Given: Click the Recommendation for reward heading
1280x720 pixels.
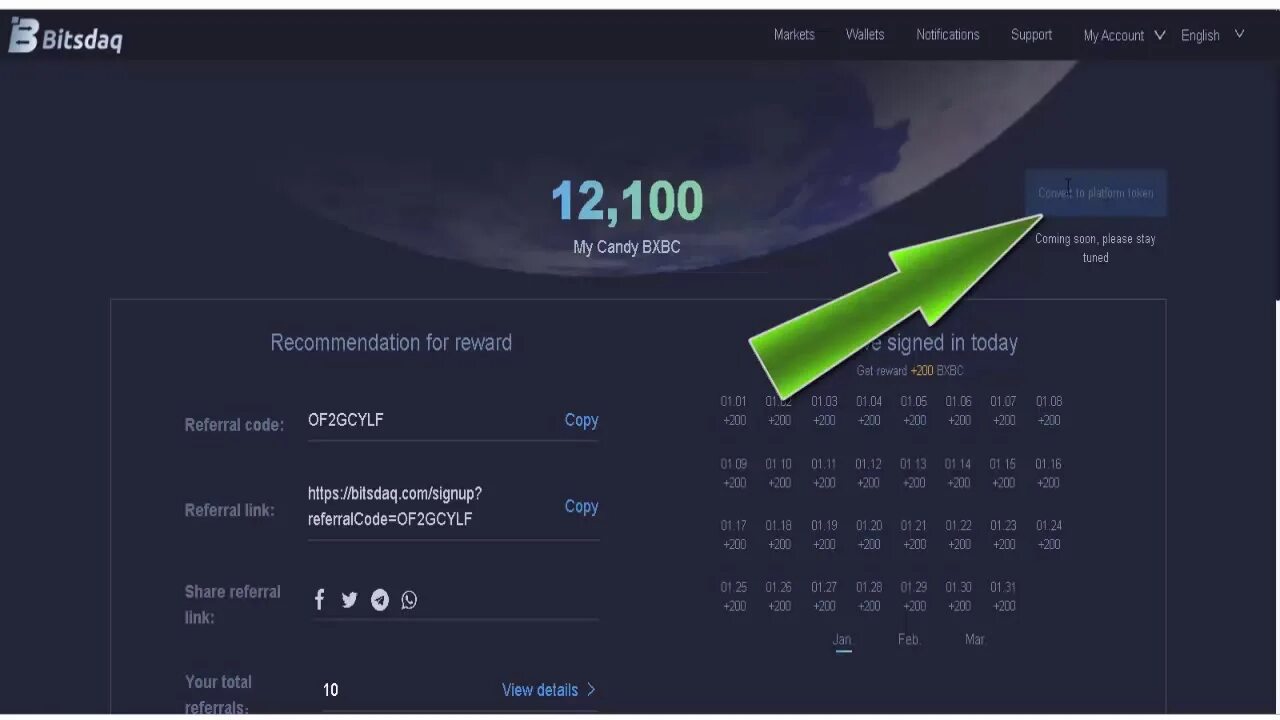Looking at the screenshot, I should click(391, 343).
